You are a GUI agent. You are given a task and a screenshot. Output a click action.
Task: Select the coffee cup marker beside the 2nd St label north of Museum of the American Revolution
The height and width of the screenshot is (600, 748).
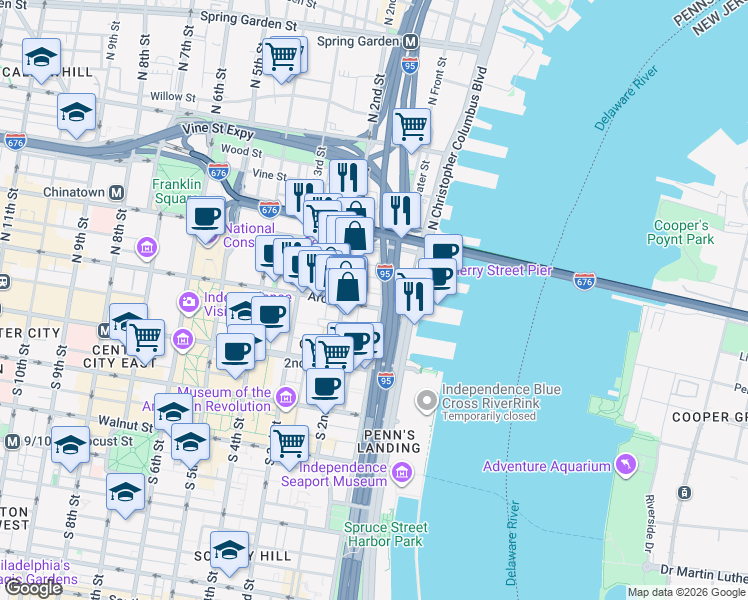[235, 354]
